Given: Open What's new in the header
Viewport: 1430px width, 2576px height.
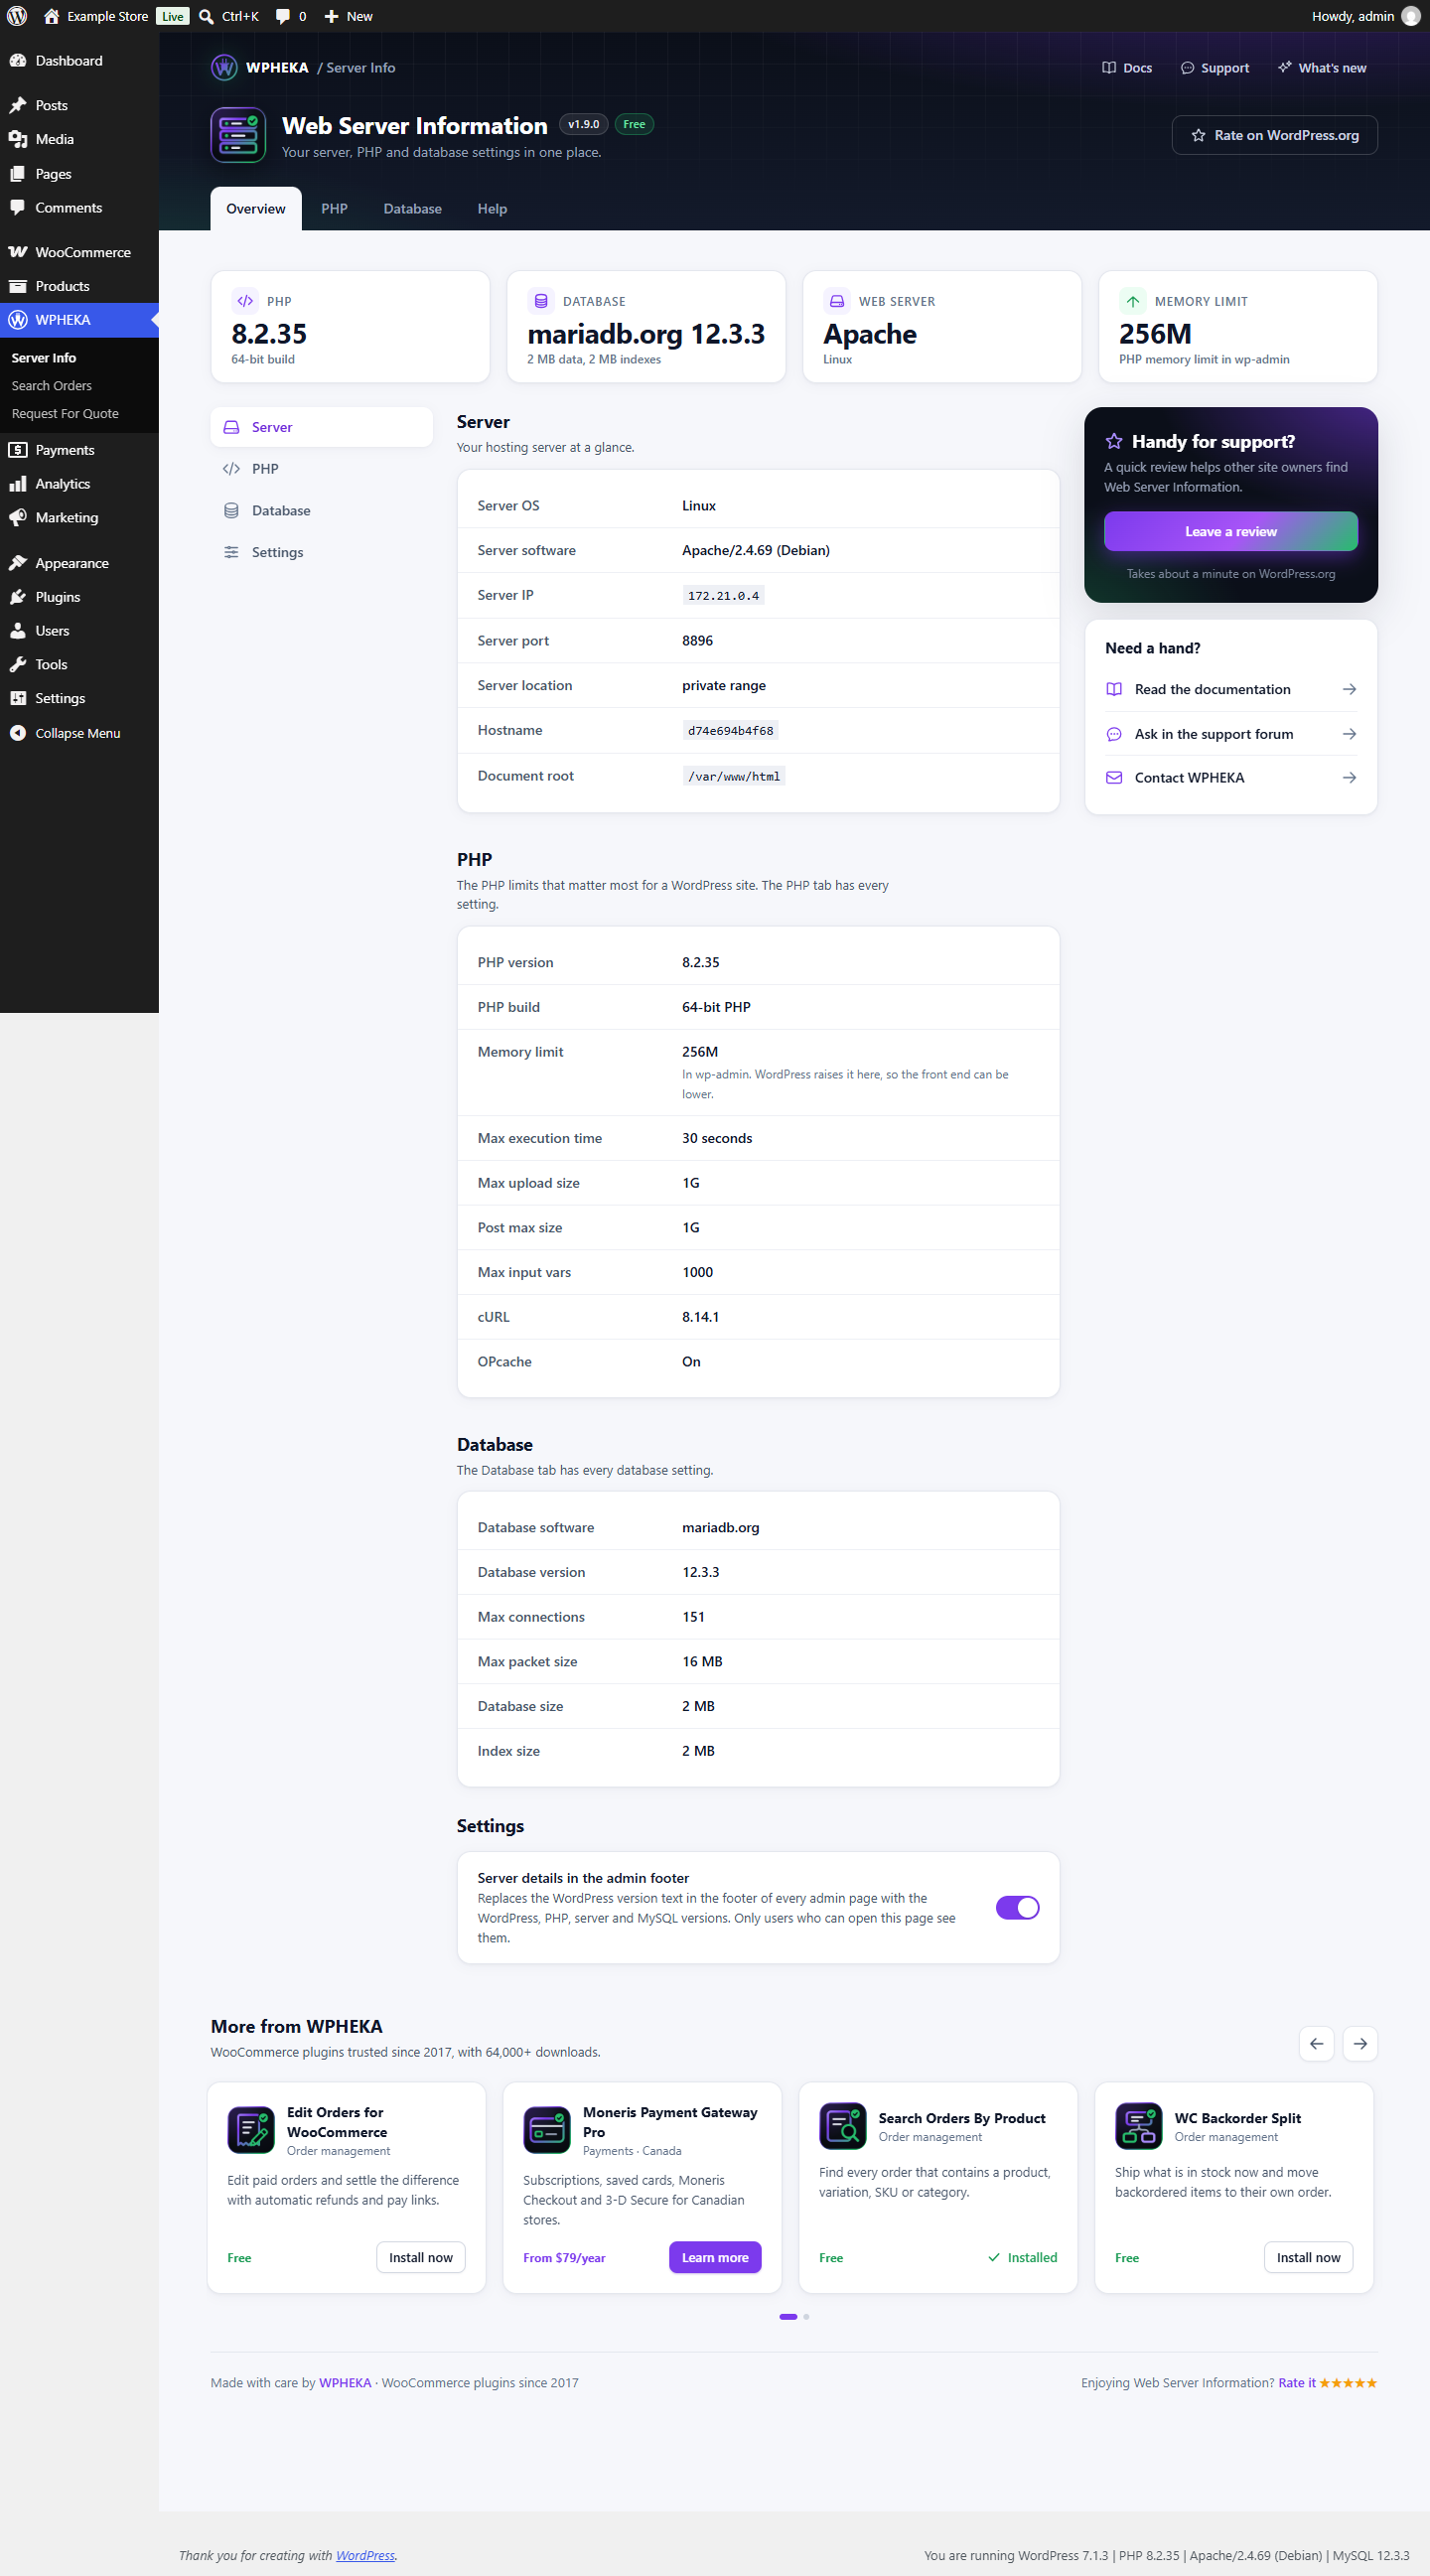Looking at the screenshot, I should (1321, 68).
